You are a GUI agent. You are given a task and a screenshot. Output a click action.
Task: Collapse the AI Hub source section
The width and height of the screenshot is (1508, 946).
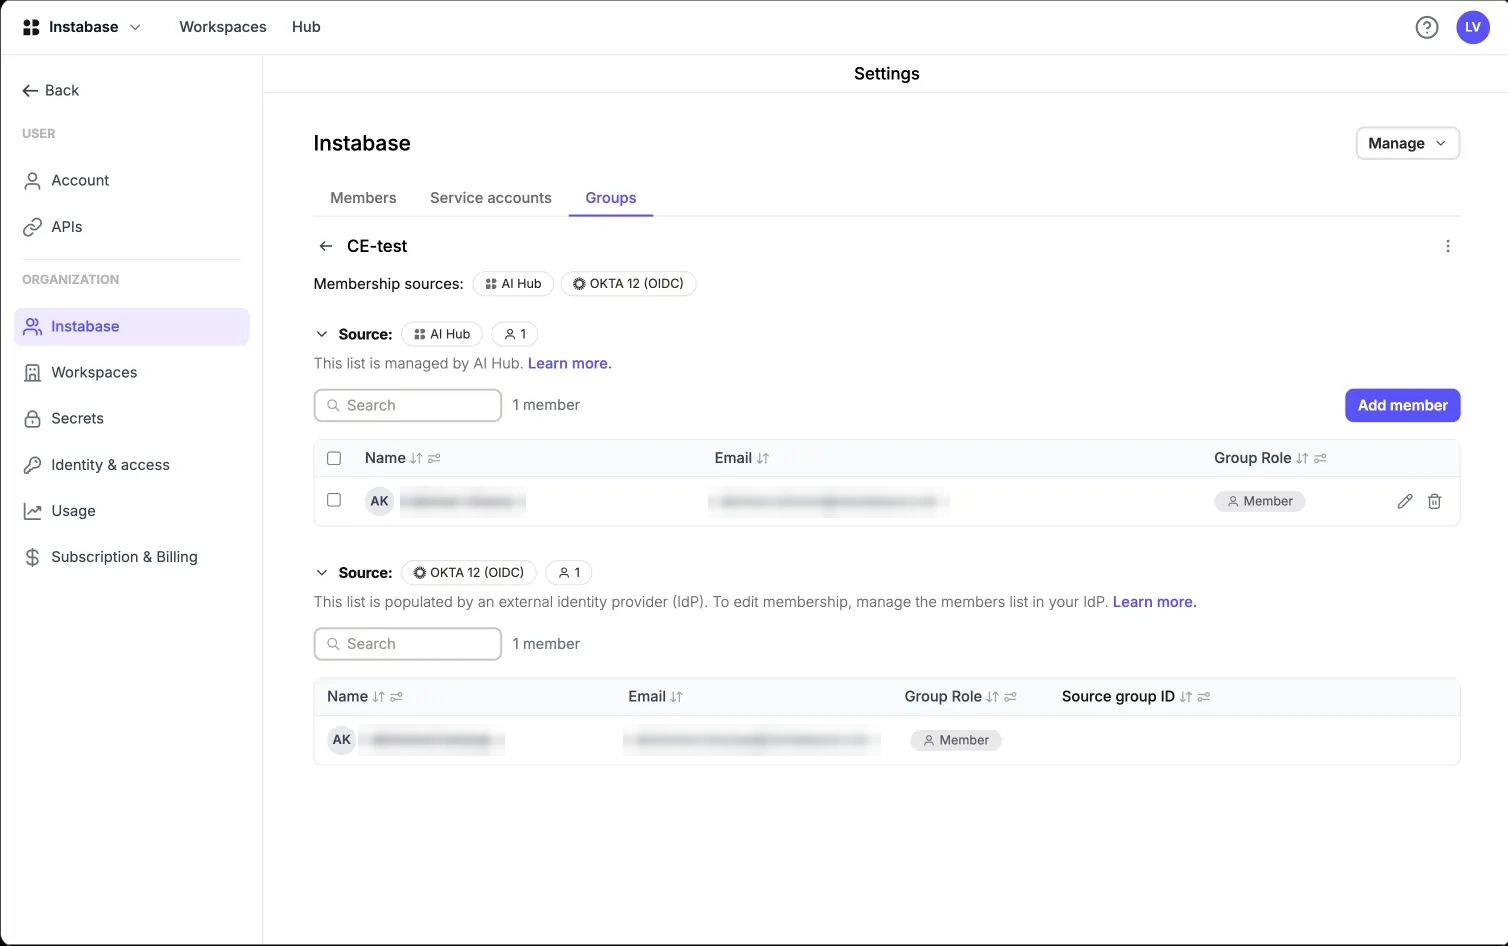click(321, 334)
